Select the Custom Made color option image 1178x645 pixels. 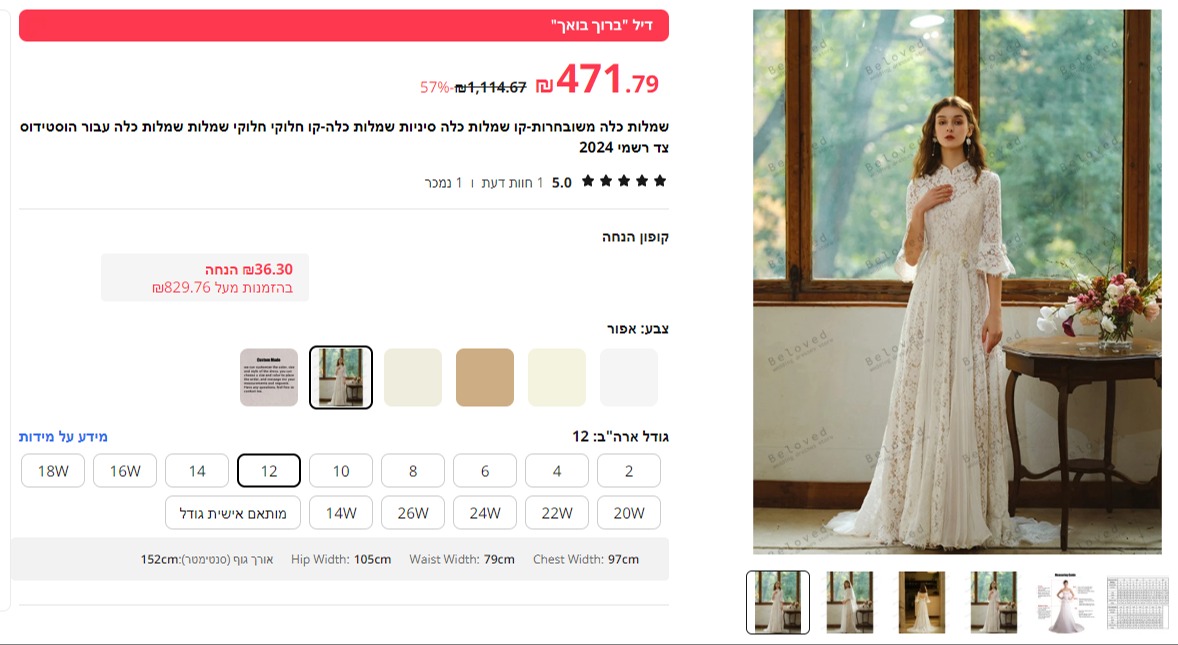269,377
